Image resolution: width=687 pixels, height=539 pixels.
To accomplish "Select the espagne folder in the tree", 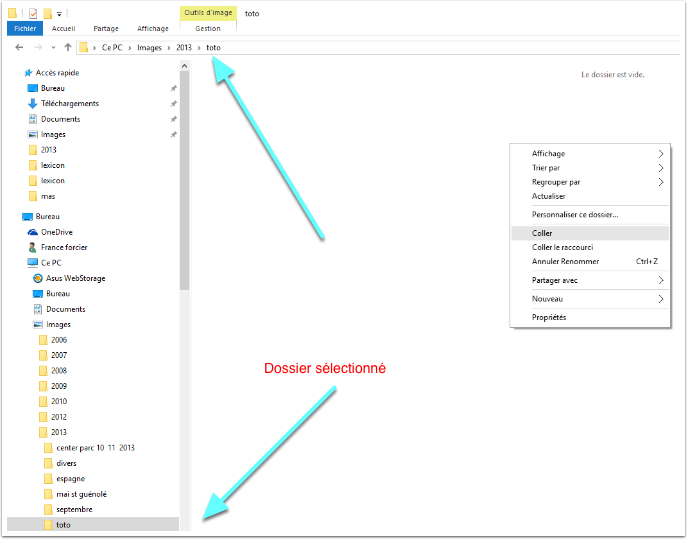I will point(71,479).
